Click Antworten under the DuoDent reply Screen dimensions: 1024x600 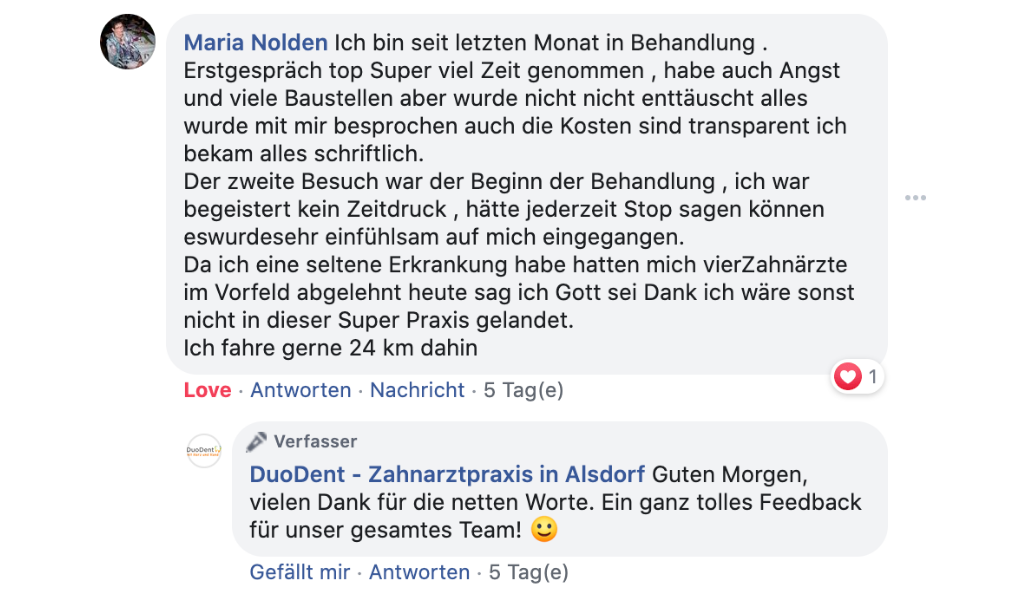click(419, 572)
